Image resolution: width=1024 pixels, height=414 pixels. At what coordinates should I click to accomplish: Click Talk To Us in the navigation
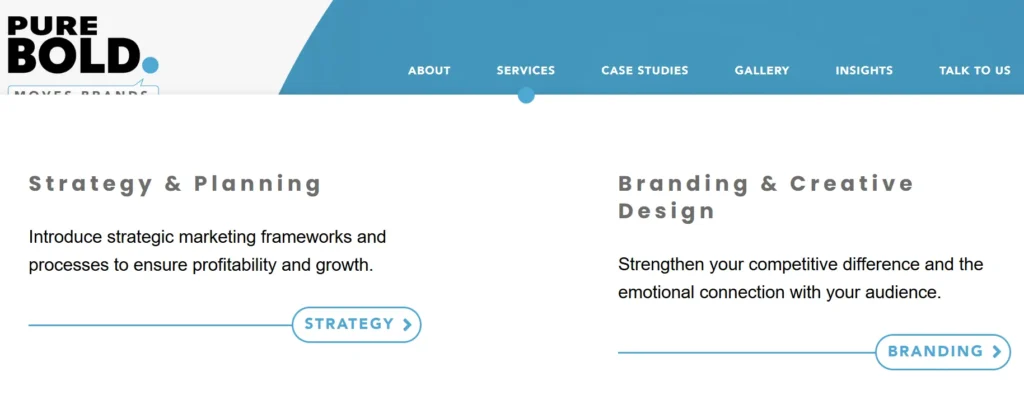tap(974, 71)
